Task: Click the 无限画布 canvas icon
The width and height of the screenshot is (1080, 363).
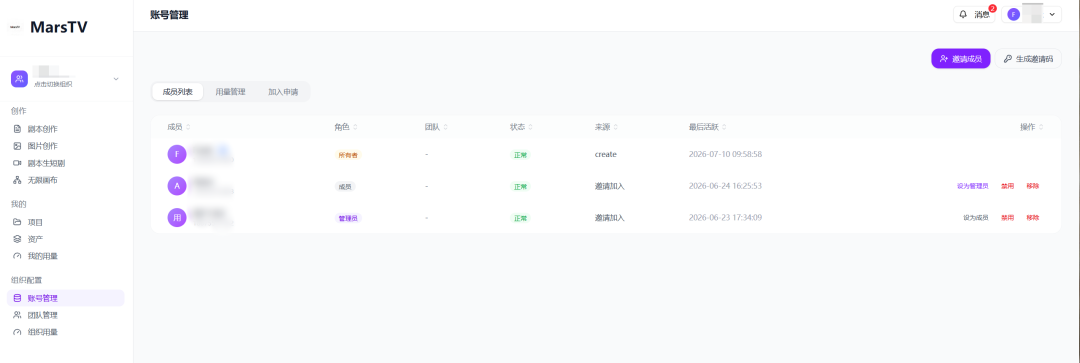Action: click(x=17, y=180)
